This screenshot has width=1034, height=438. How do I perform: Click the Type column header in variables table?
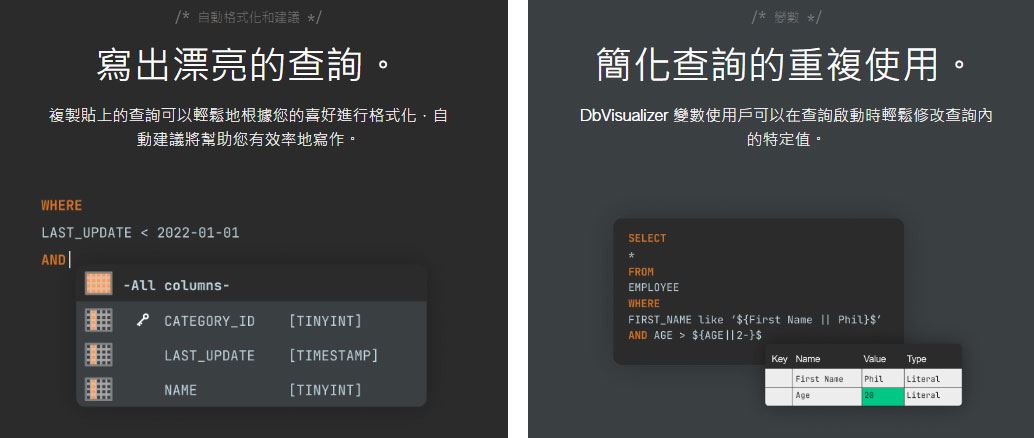pyautogui.click(x=916, y=358)
